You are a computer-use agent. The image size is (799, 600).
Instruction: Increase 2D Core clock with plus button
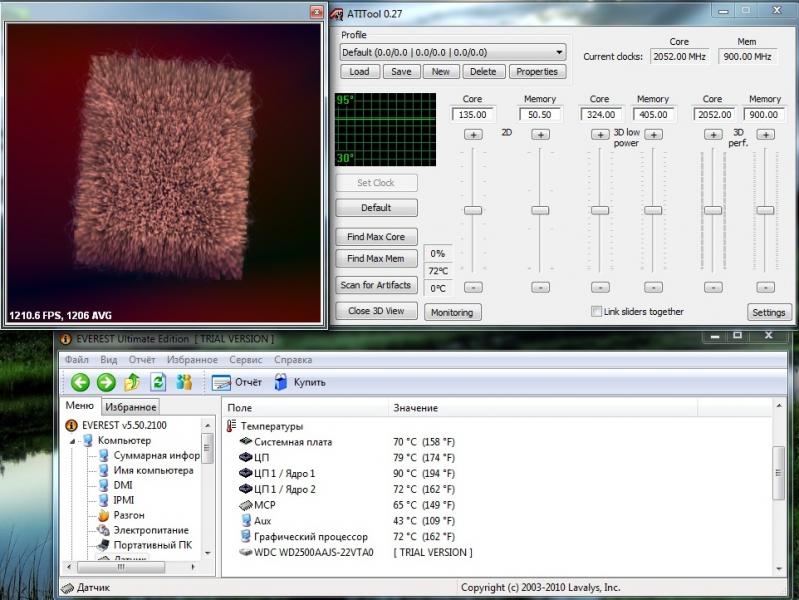click(x=473, y=135)
